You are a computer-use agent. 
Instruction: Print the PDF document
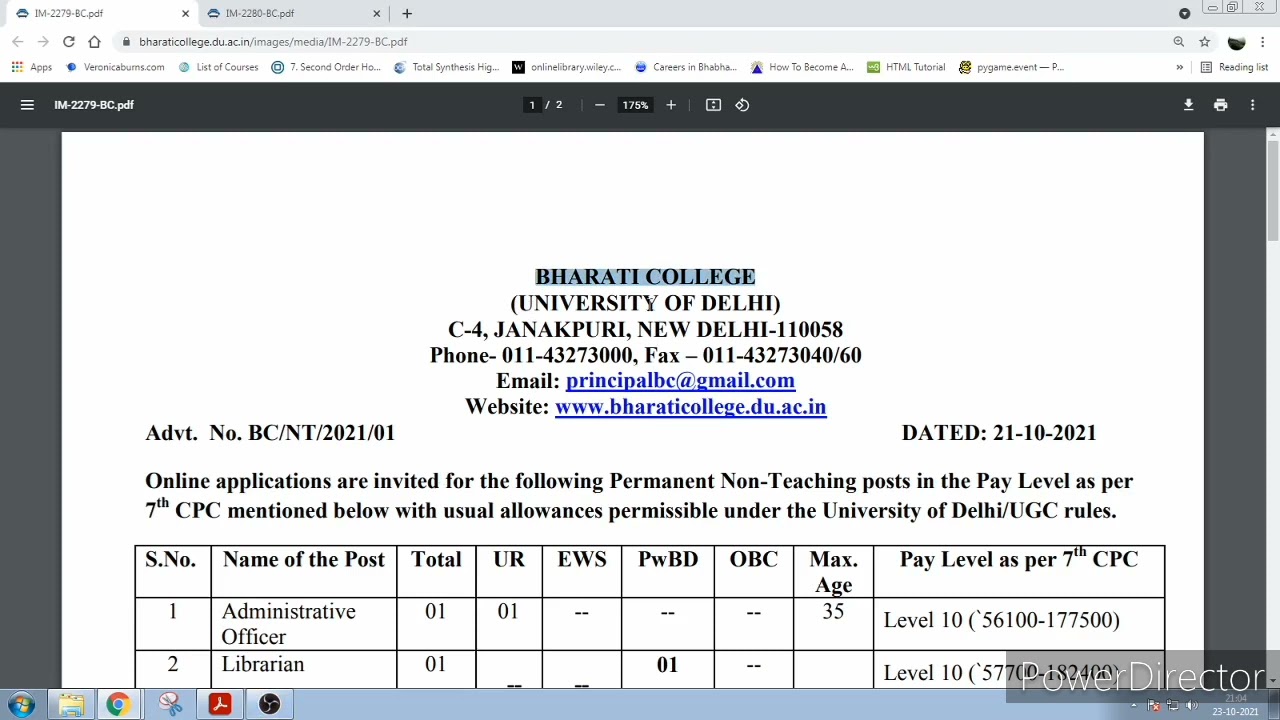click(x=1220, y=105)
